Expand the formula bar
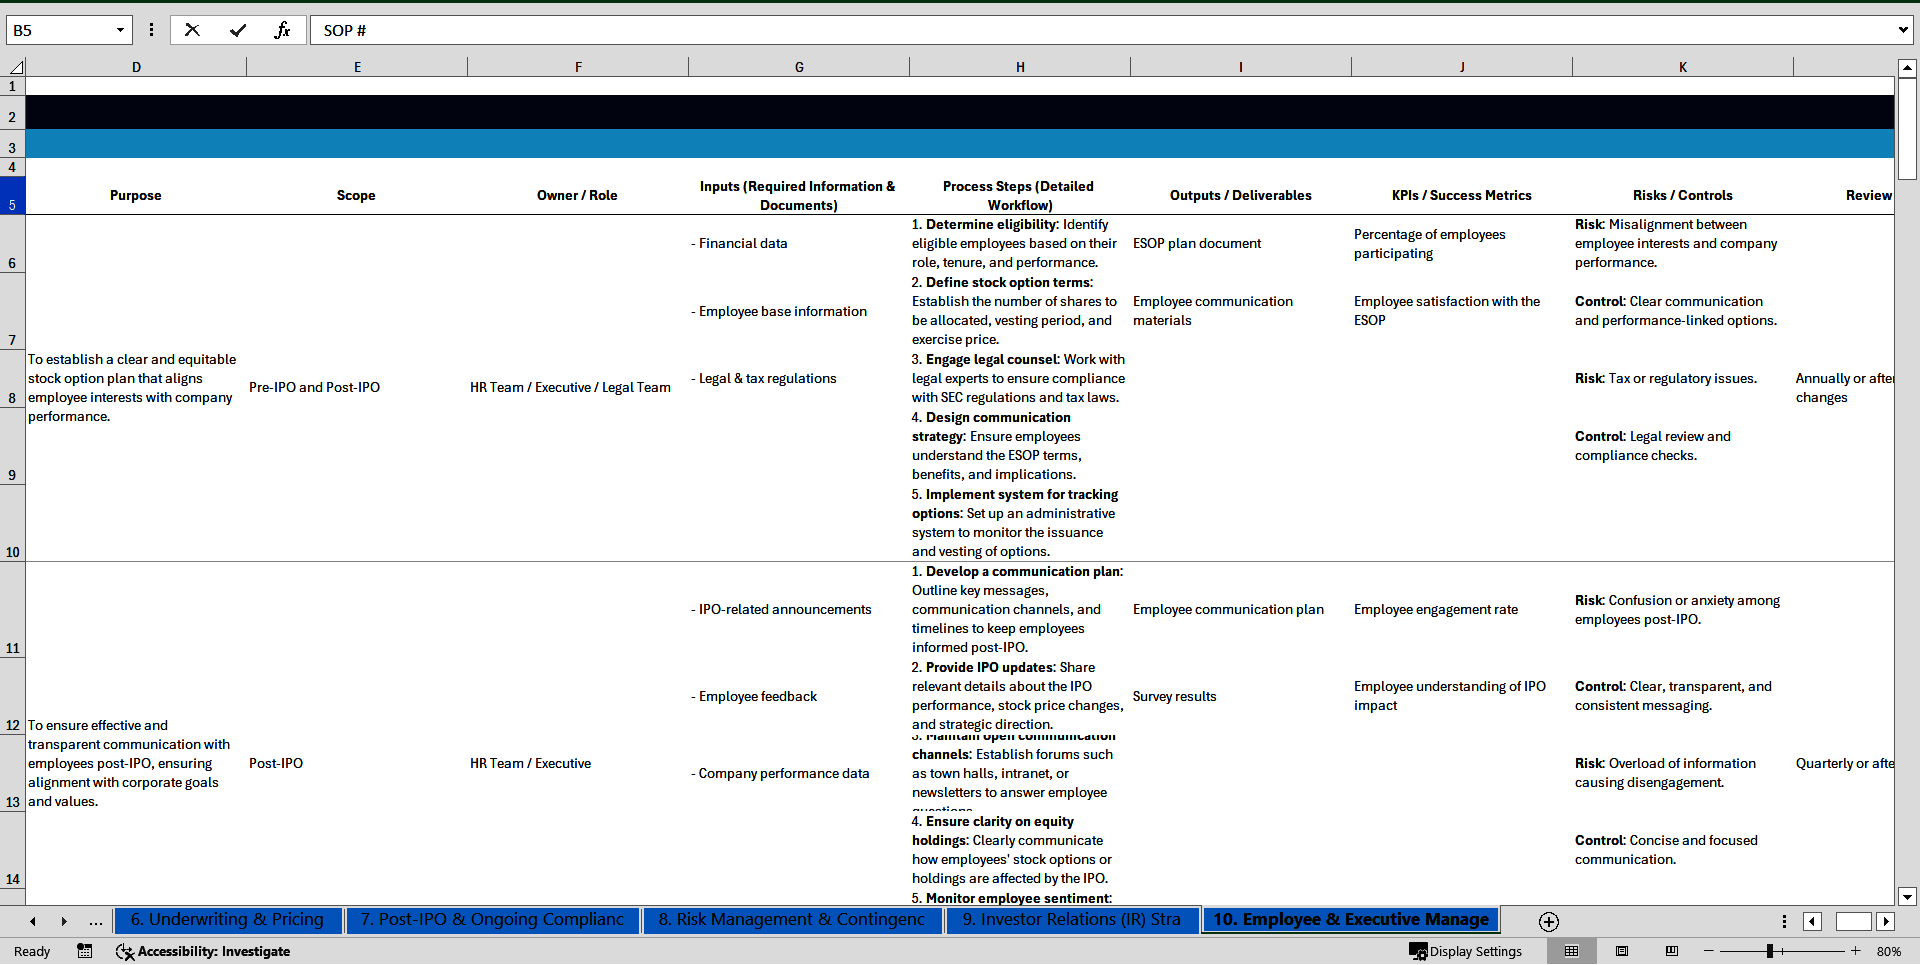Viewport: 1920px width, 965px height. (1902, 30)
